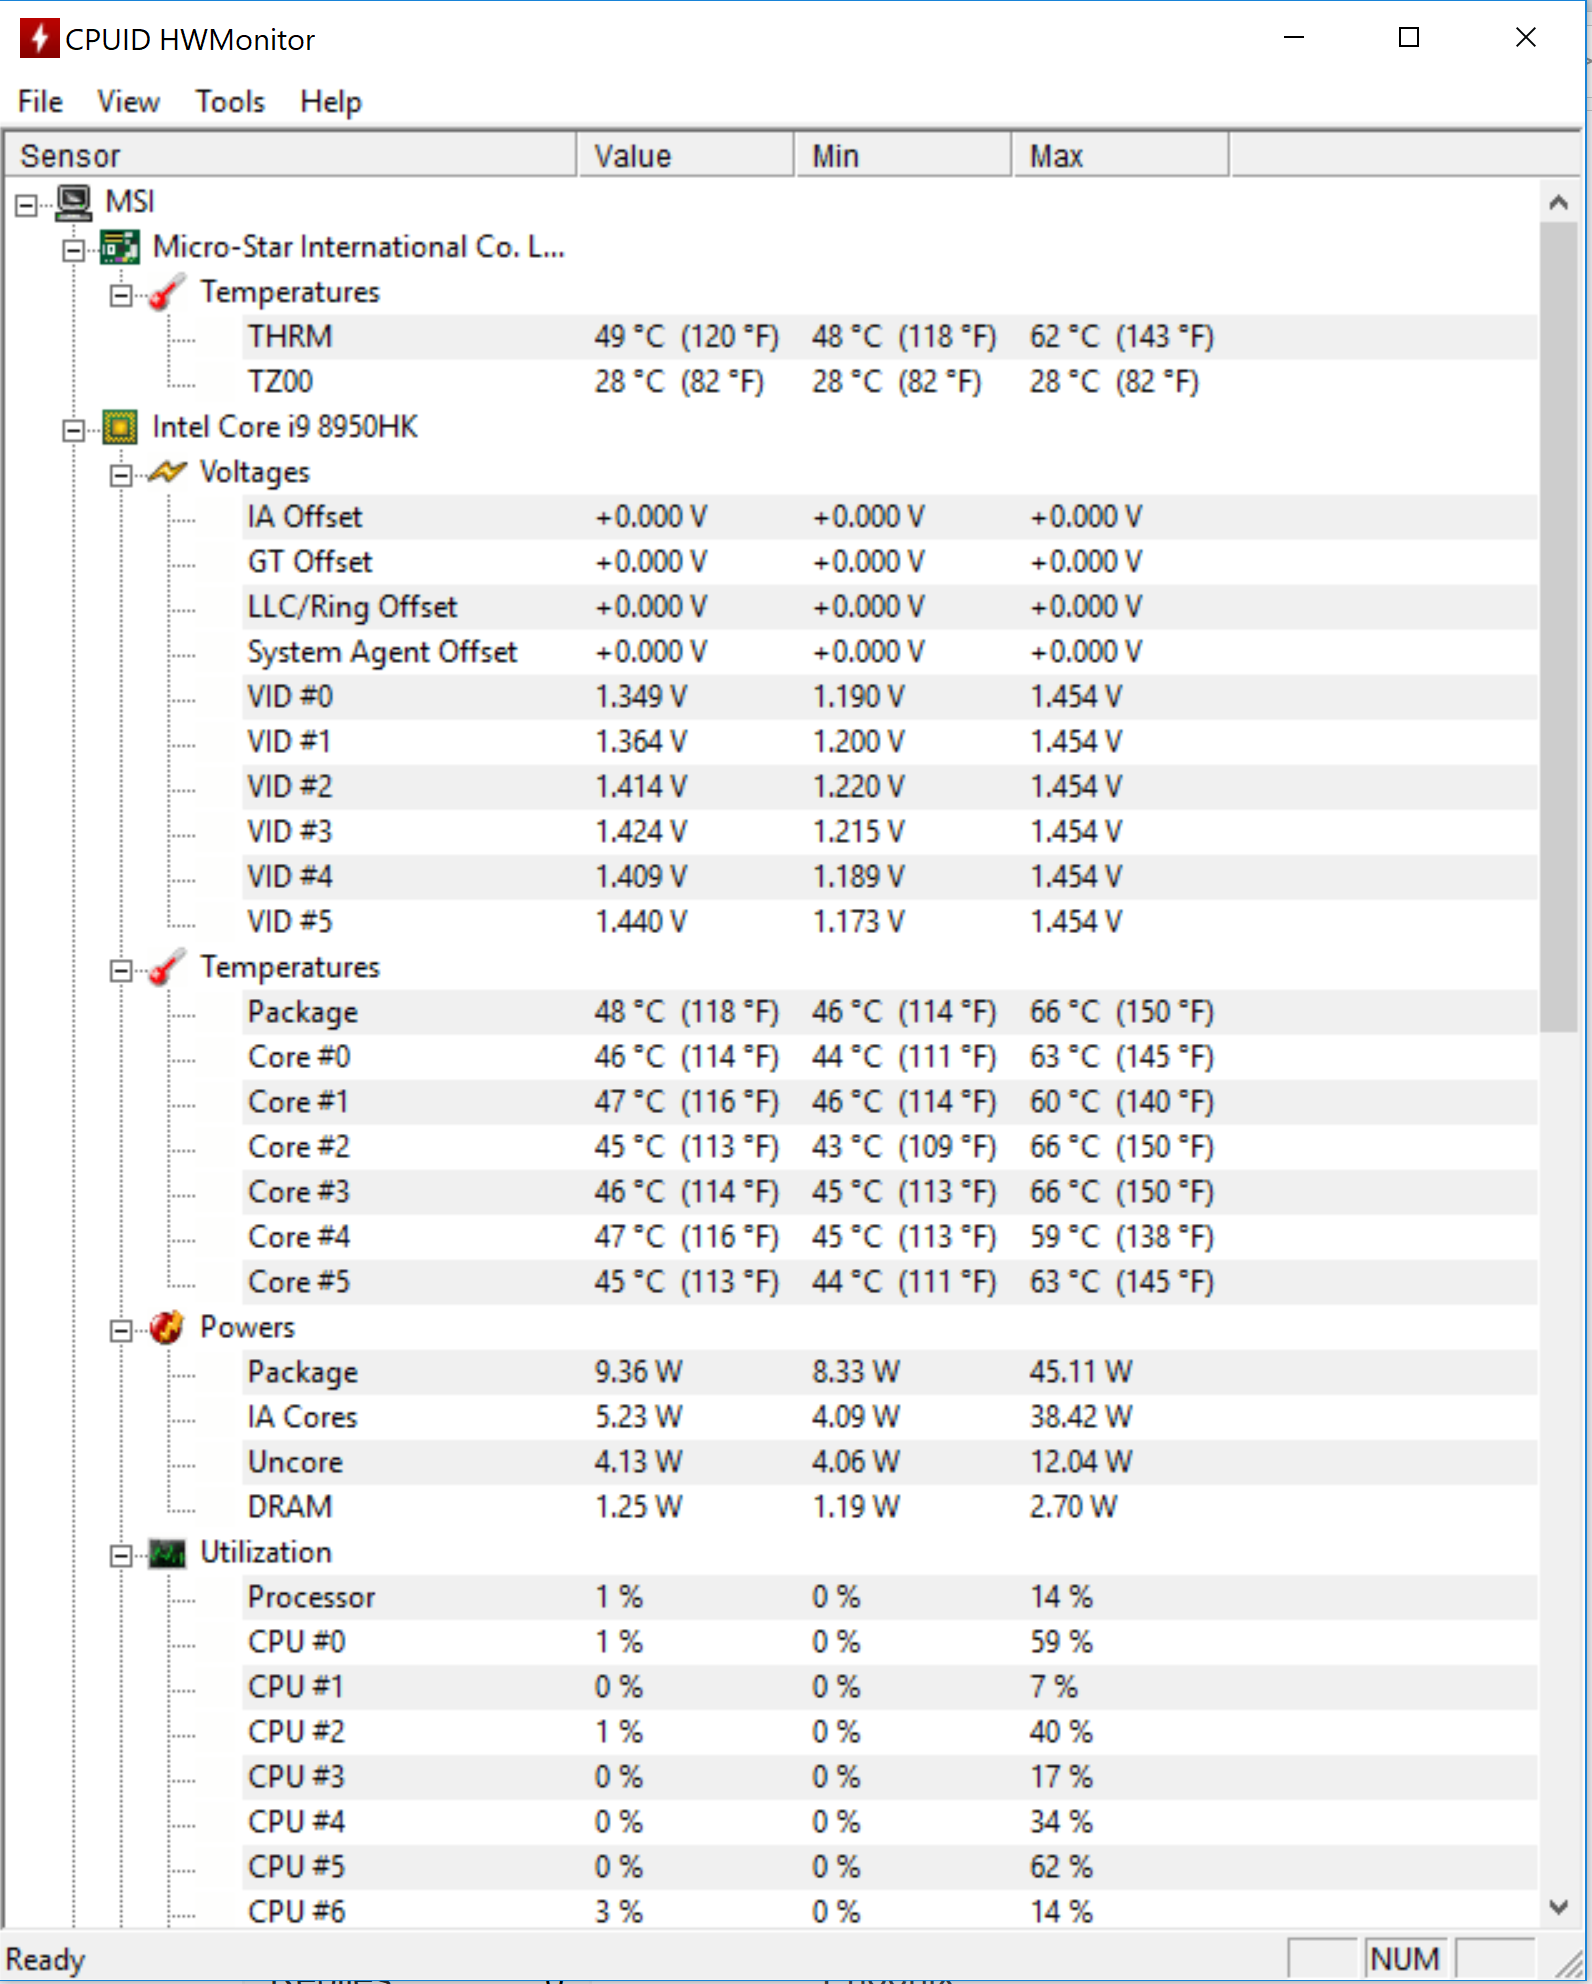Select the IA Cores power row
The width and height of the screenshot is (1592, 1984).
pyautogui.click(x=889, y=1417)
